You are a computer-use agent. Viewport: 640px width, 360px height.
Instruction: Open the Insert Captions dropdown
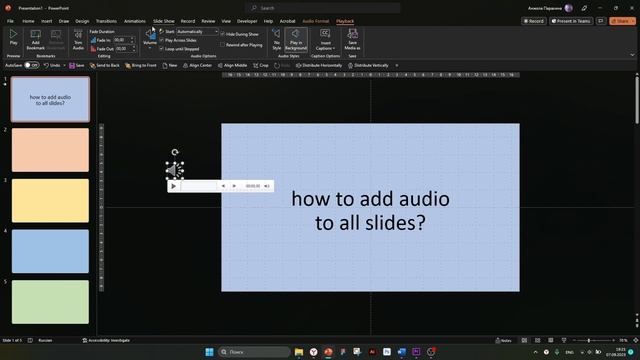point(325,40)
